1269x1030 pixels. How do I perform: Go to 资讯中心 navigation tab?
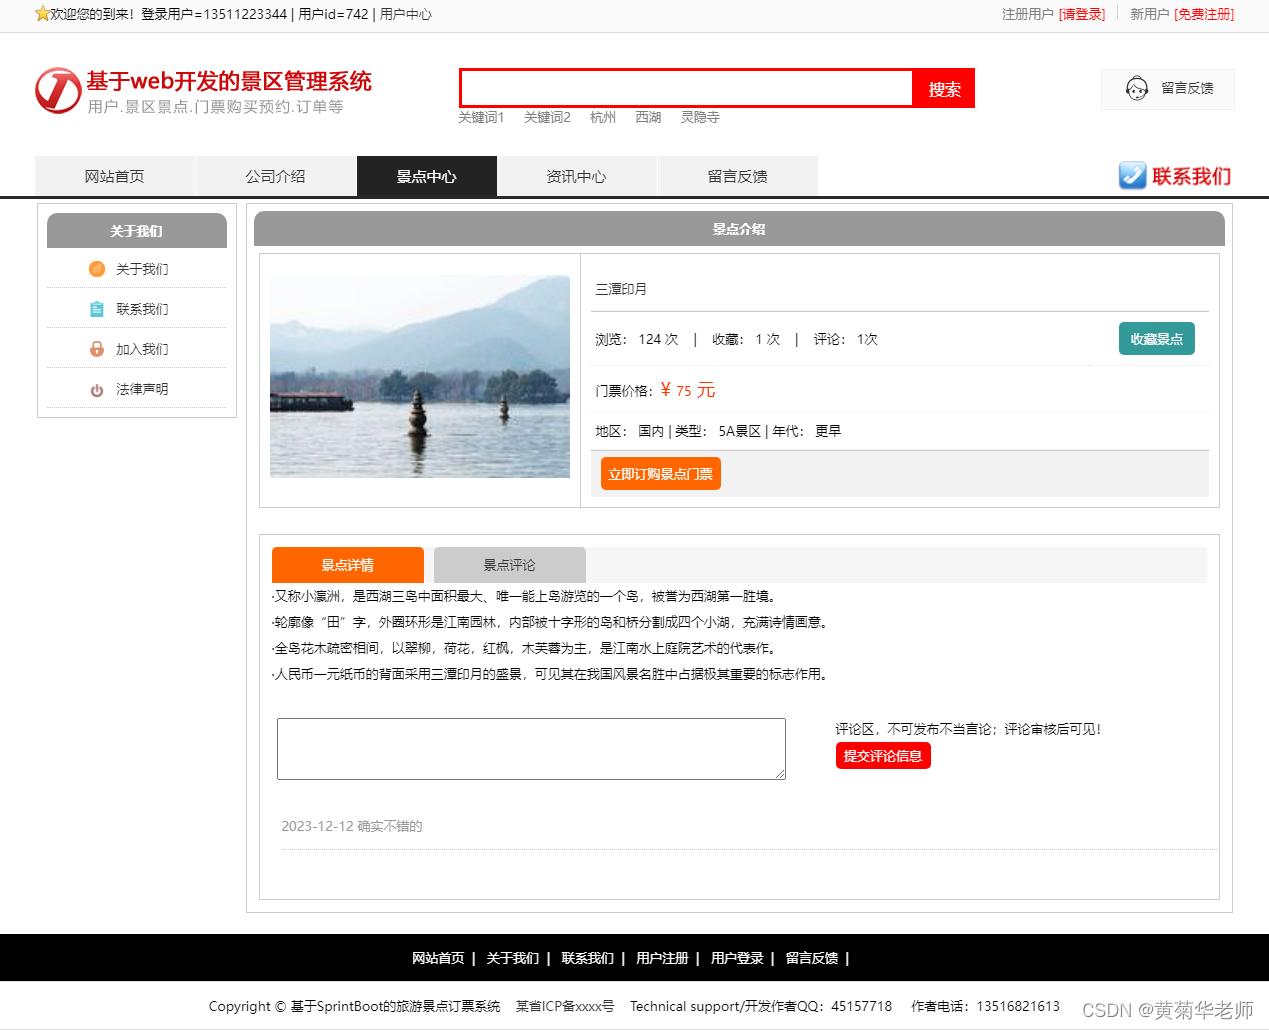pos(577,176)
